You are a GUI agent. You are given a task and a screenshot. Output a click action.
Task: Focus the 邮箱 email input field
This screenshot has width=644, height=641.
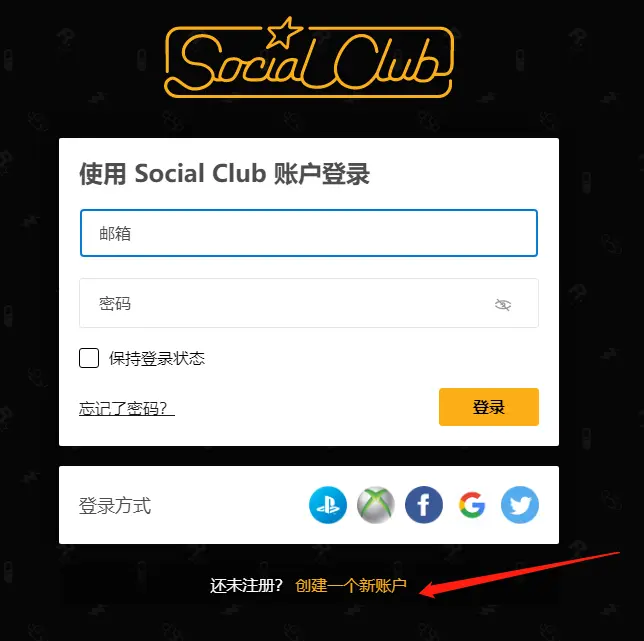point(309,233)
